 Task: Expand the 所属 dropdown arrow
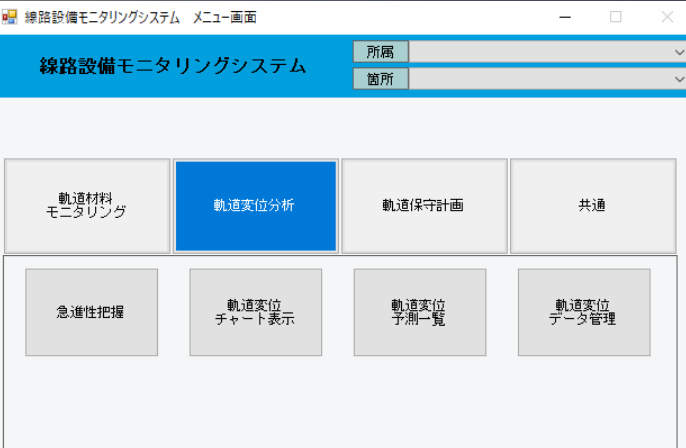(x=679, y=52)
